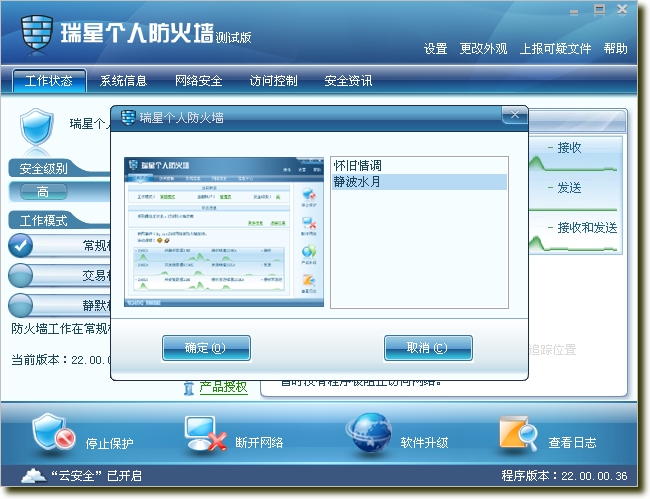Click the 查看日志 label
The width and height of the screenshot is (650, 499).
(572, 443)
